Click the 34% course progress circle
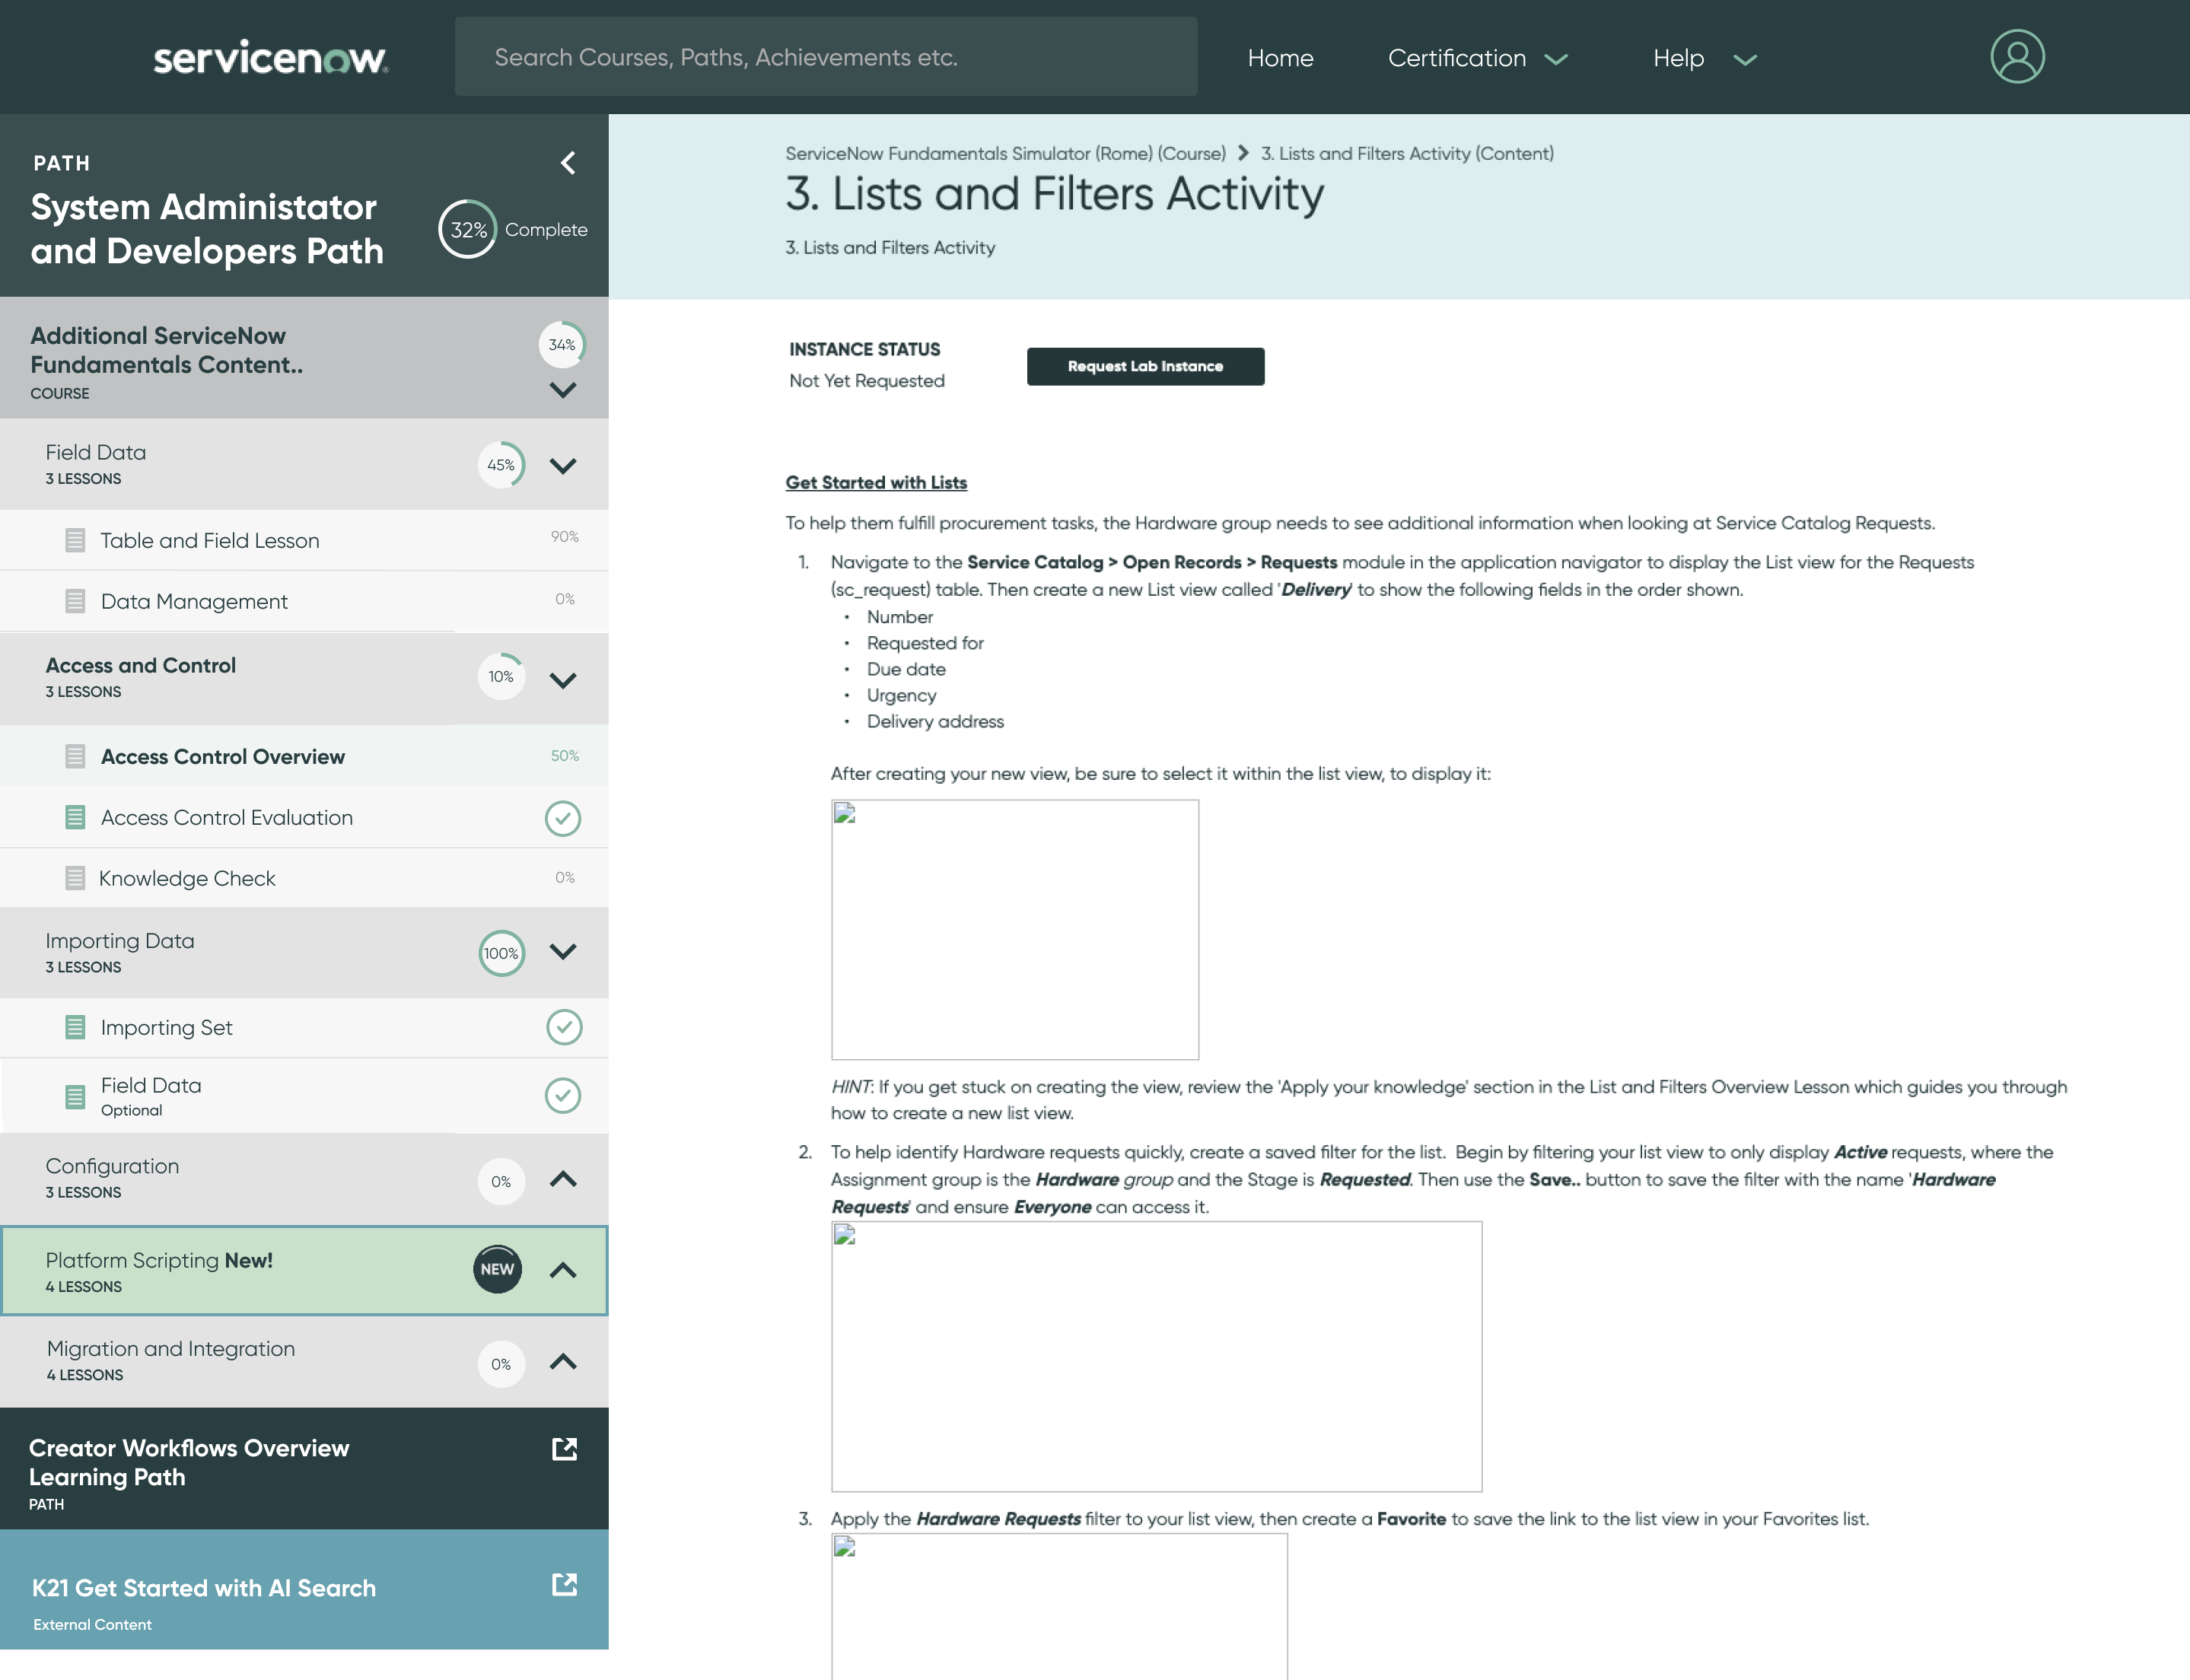The height and width of the screenshot is (1680, 2190). pyautogui.click(x=562, y=345)
